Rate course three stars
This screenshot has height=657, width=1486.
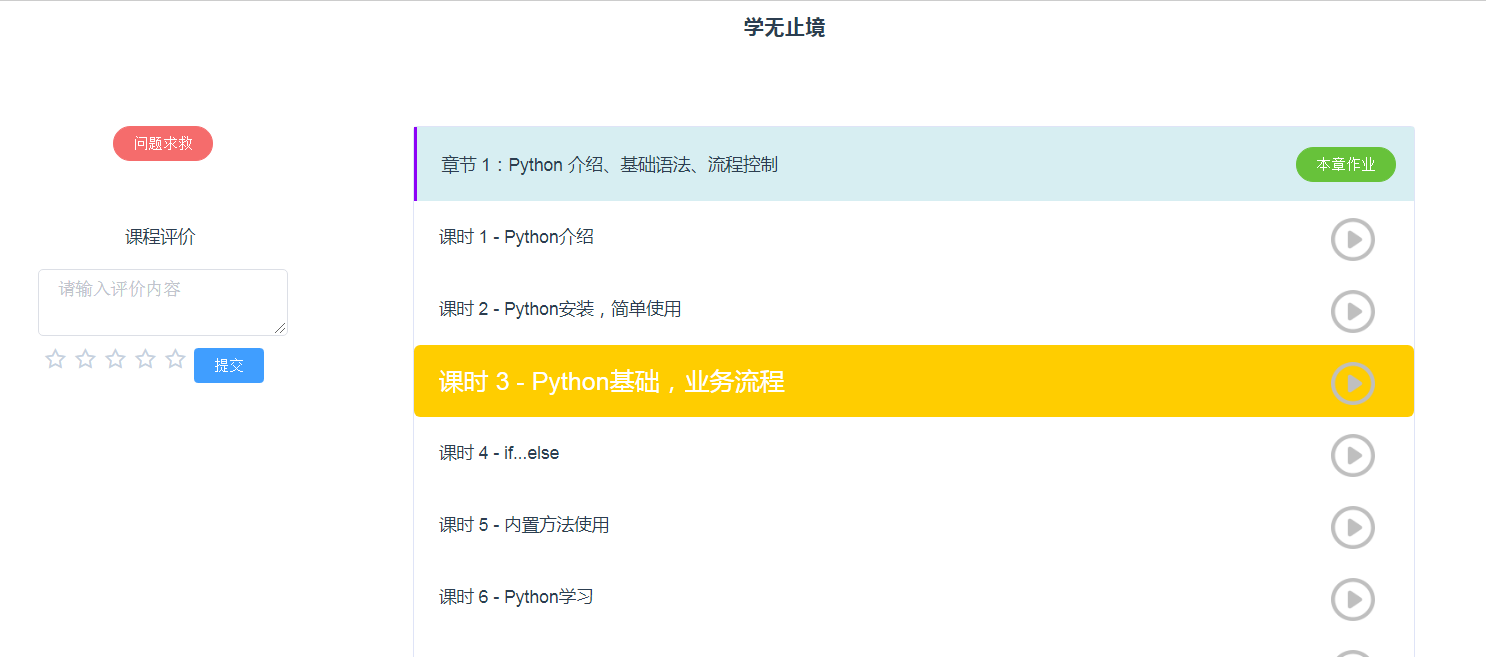tap(115, 359)
